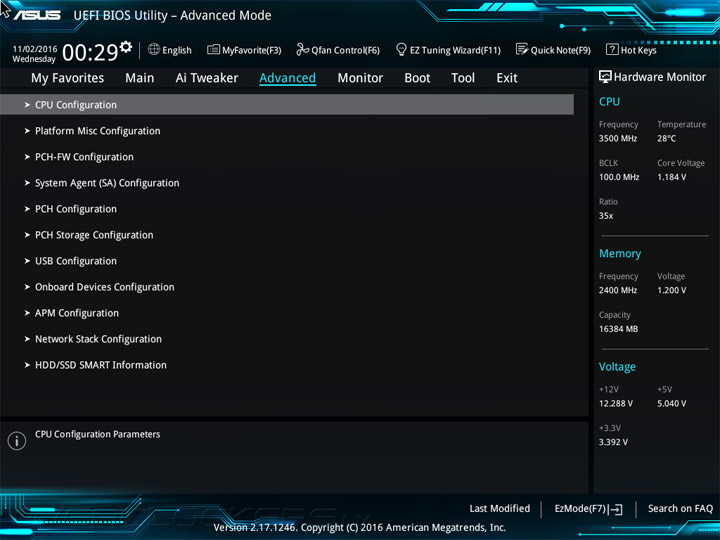Screen dimensions: 720x540
Task: Expand APM Configuration arrow
Action: 27,313
